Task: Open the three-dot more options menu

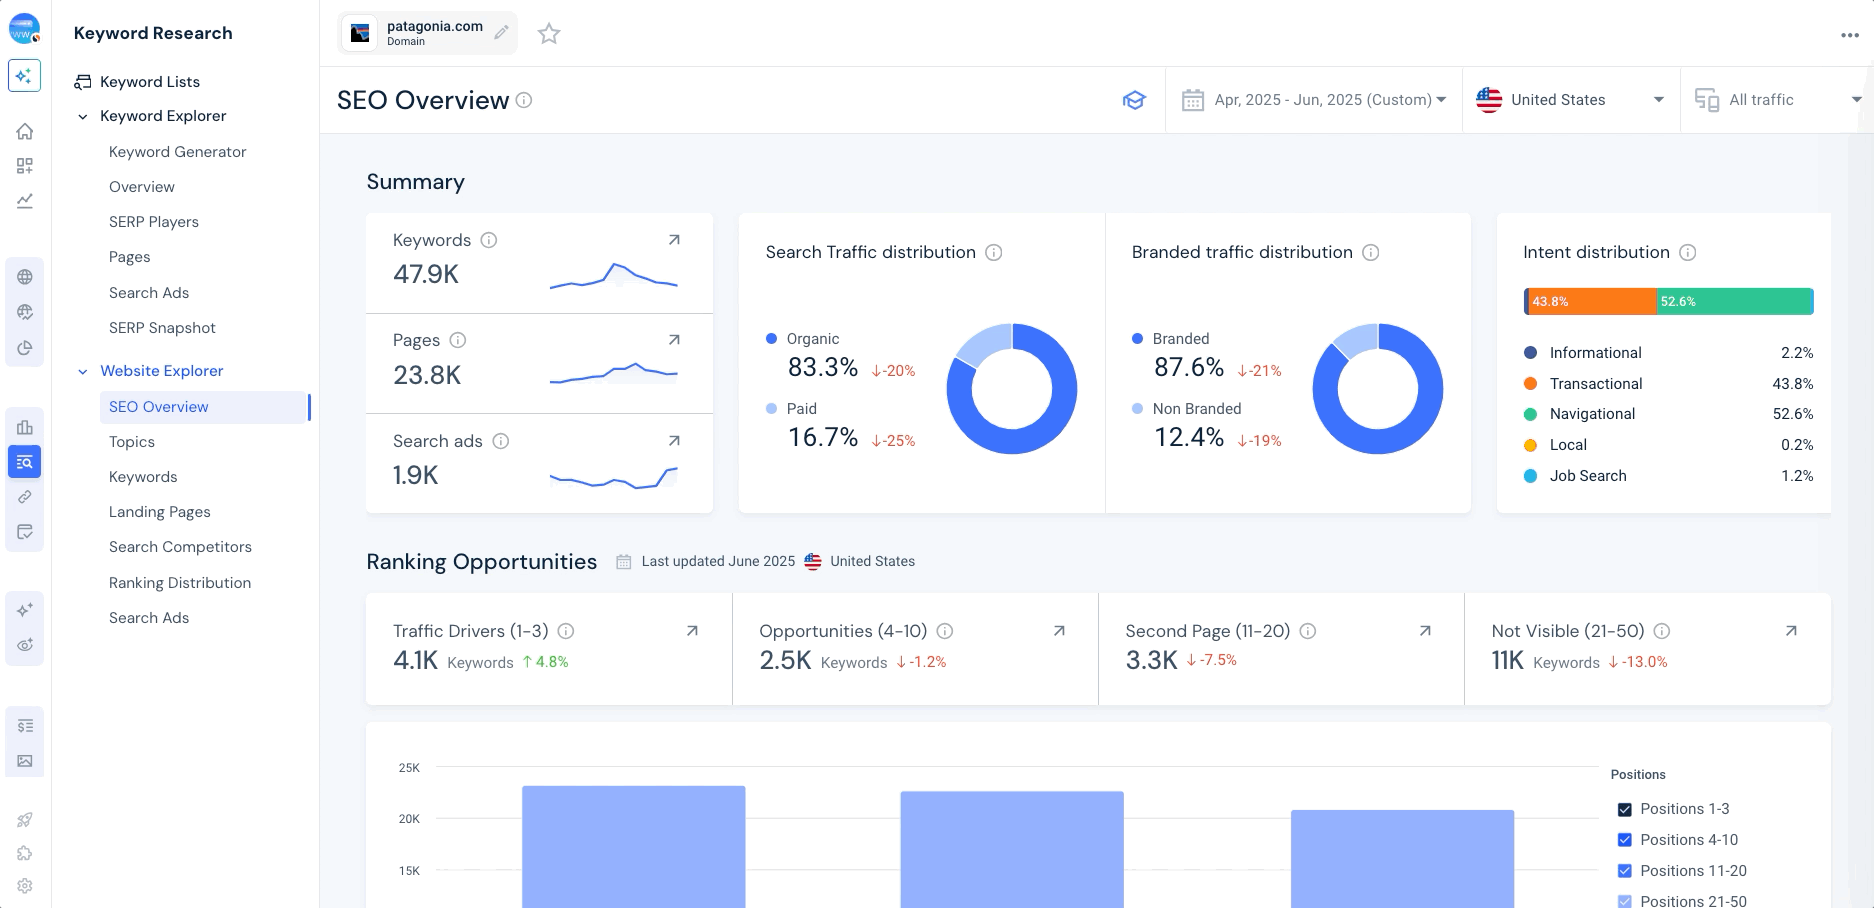Action: (1849, 35)
